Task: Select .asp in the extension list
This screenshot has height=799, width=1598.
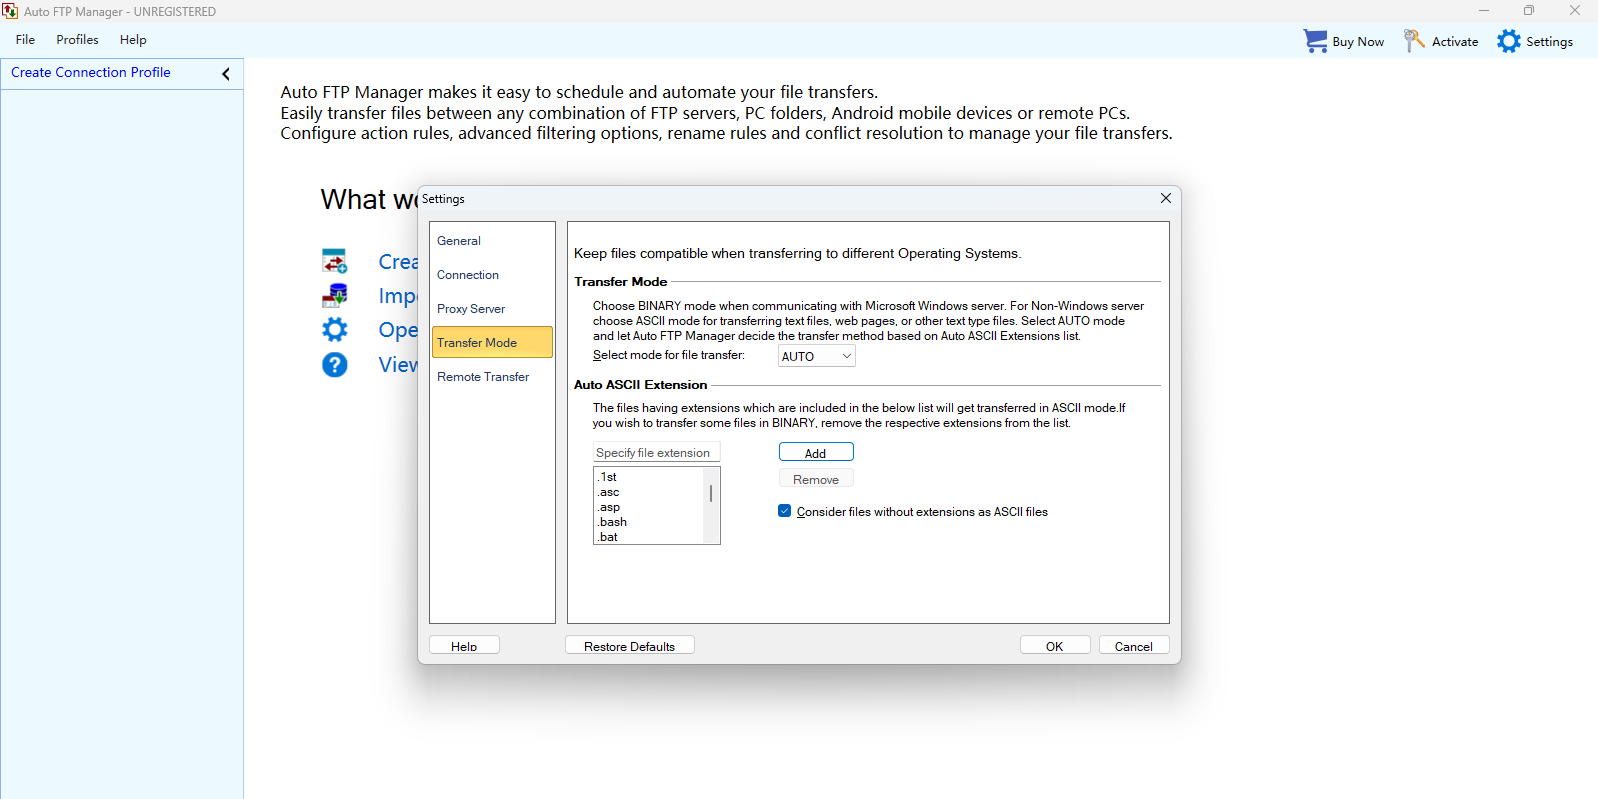Action: [x=648, y=507]
